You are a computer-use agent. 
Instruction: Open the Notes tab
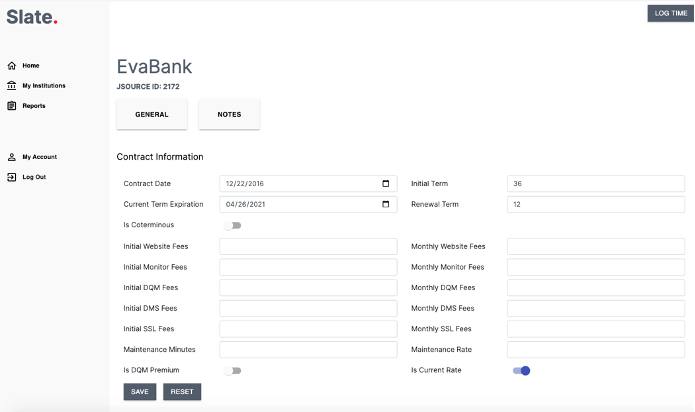tap(229, 115)
